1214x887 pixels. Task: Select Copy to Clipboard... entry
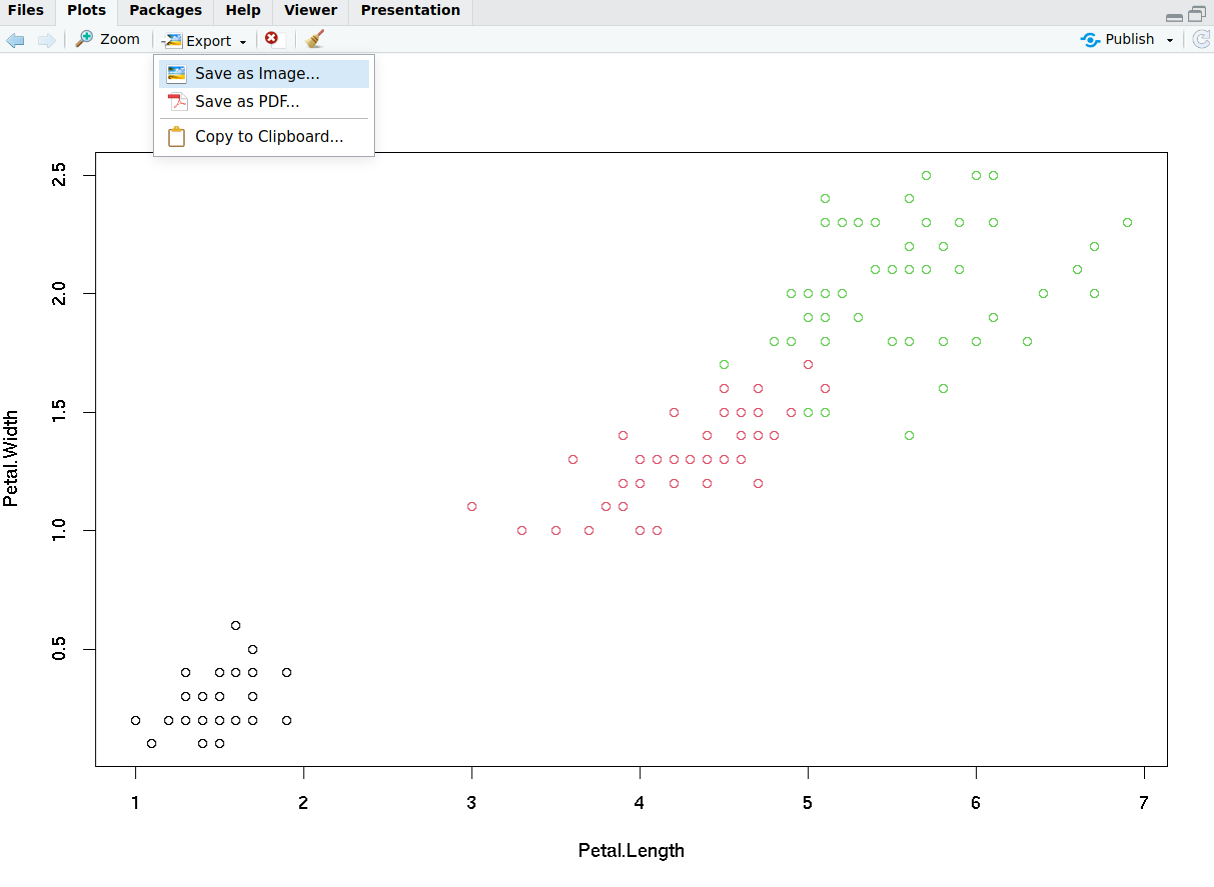269,137
